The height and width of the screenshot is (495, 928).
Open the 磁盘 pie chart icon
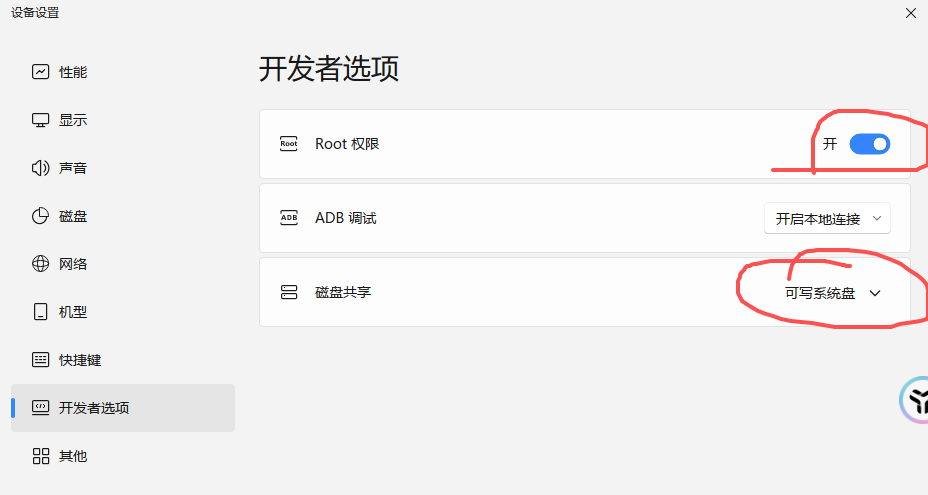(40, 216)
